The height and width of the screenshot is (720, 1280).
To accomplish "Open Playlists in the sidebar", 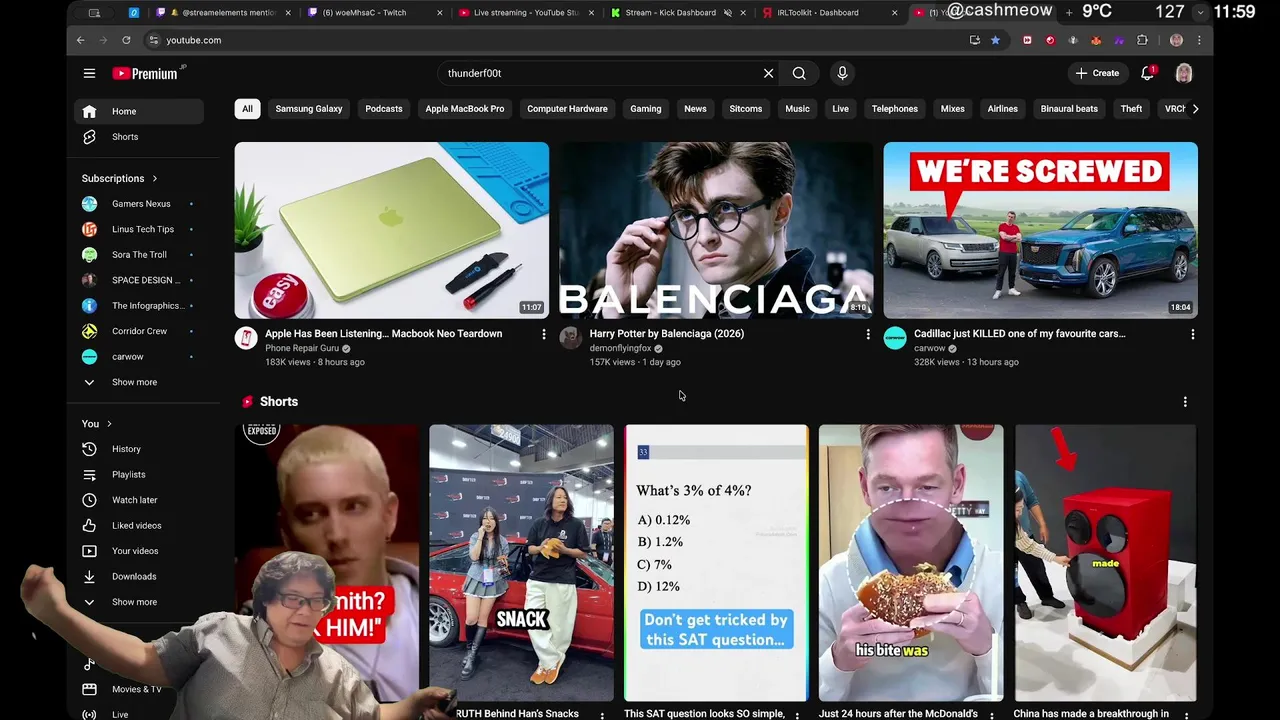I will click(139, 475).
